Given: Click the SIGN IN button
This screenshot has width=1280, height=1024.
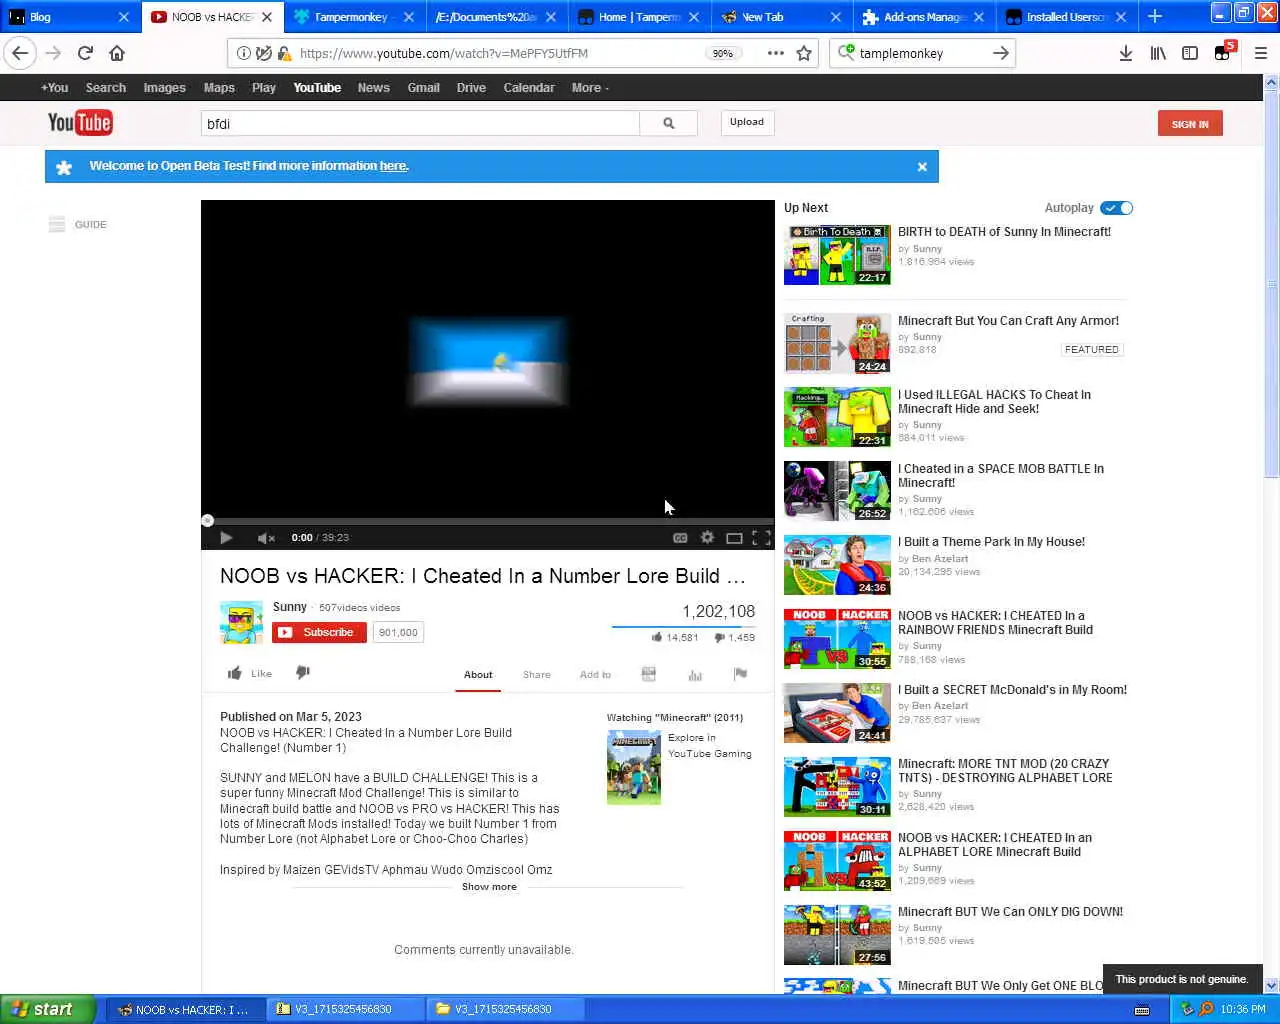Looking at the screenshot, I should (1190, 124).
